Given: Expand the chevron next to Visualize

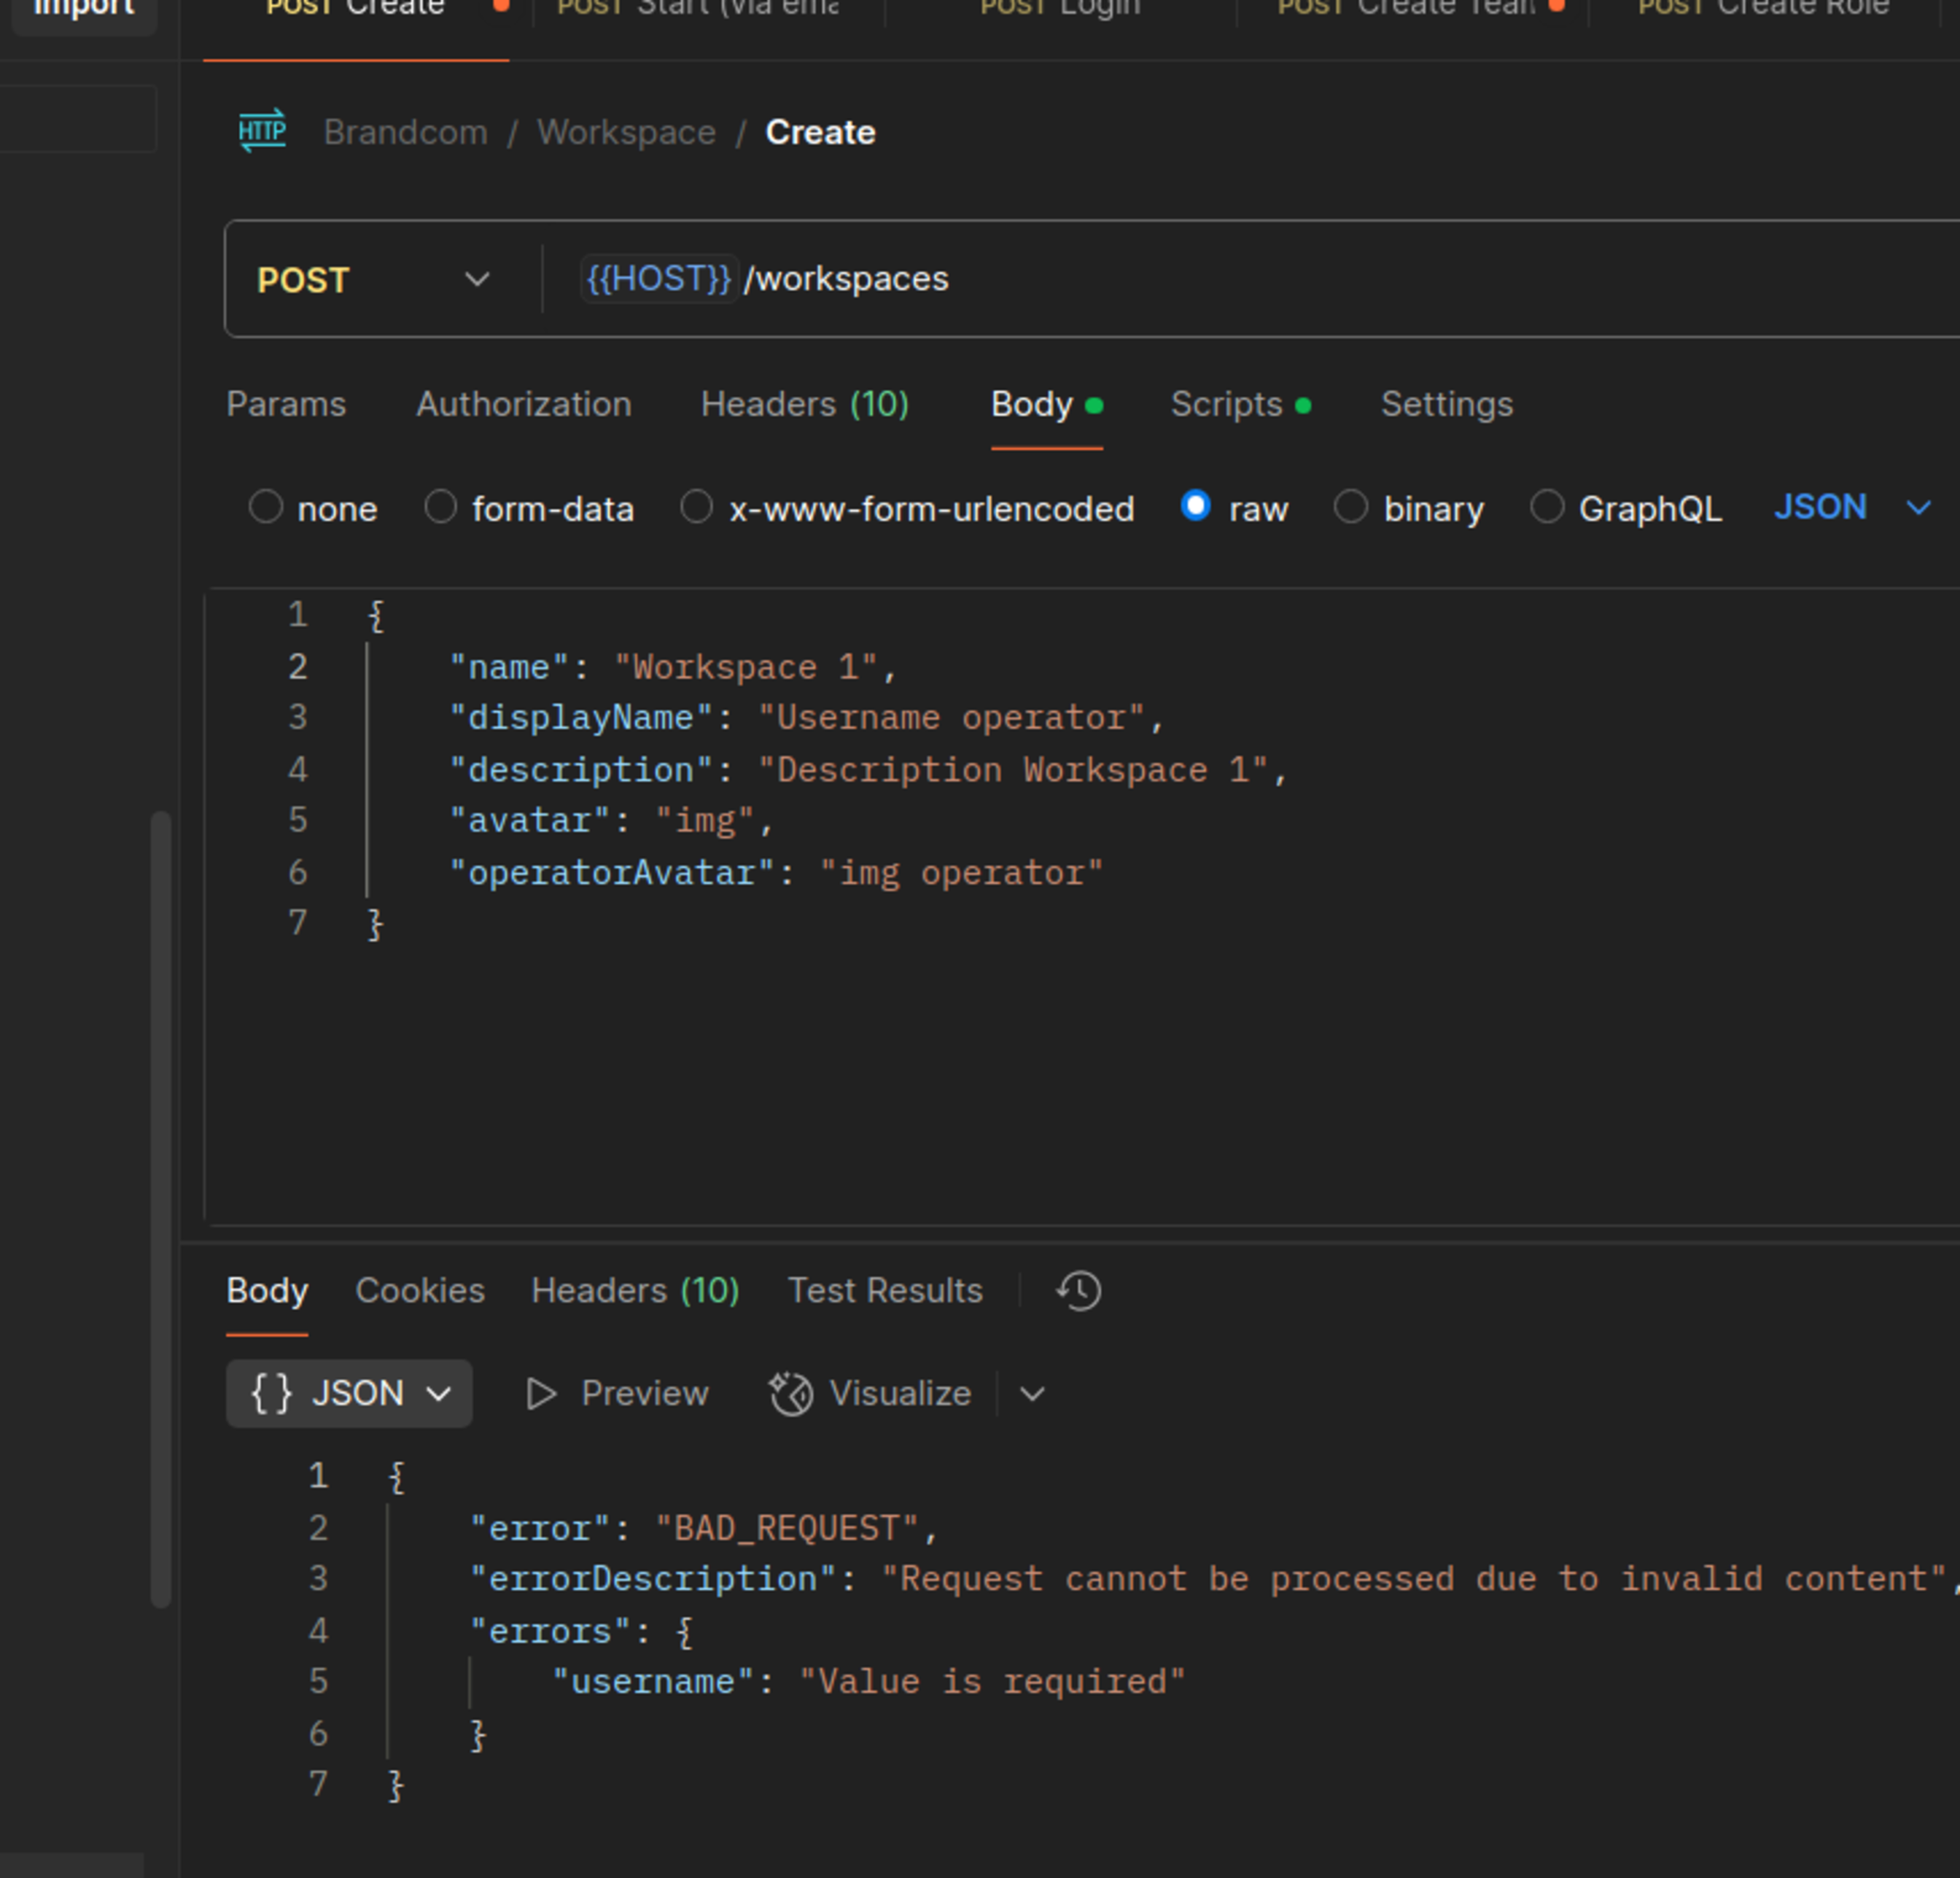Looking at the screenshot, I should 1033,1394.
